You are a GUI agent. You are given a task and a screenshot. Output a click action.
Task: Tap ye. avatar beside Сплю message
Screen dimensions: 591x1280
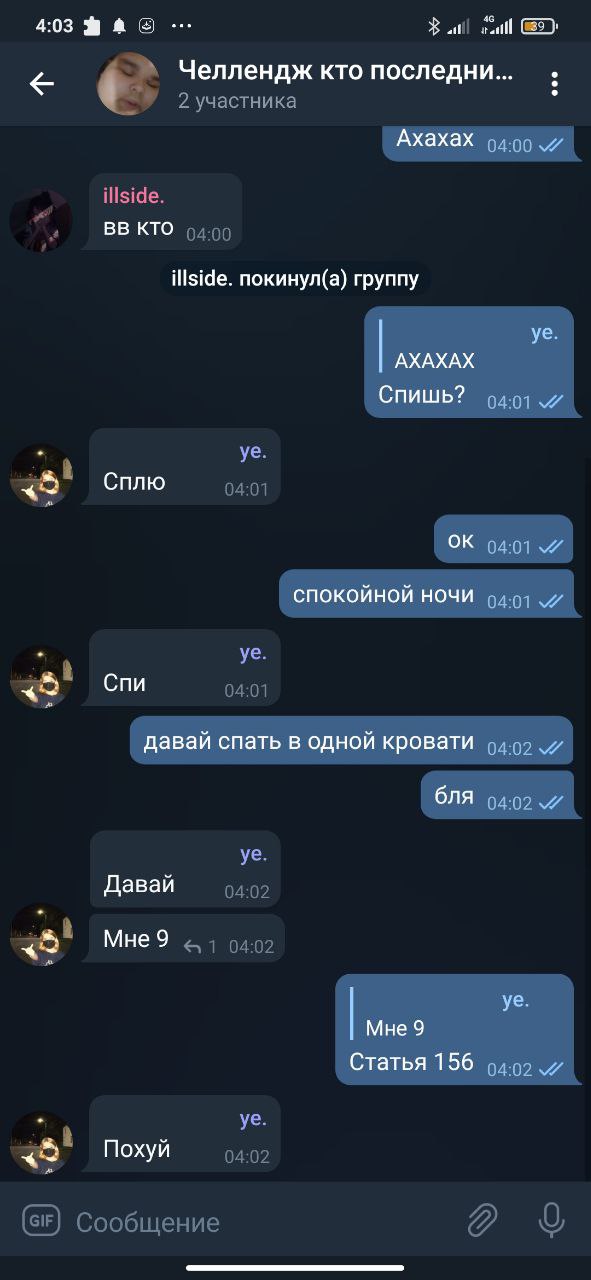(x=41, y=475)
